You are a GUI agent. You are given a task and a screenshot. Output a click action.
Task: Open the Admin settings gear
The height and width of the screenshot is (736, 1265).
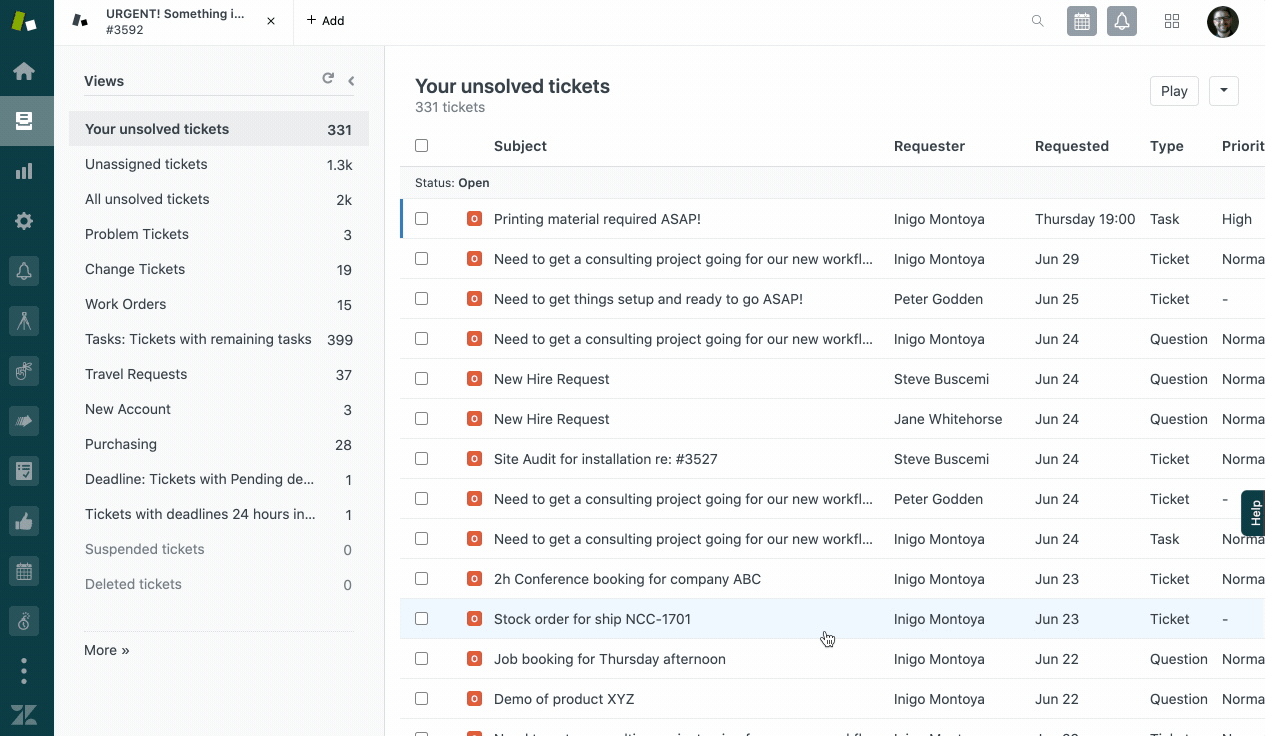pos(26,220)
